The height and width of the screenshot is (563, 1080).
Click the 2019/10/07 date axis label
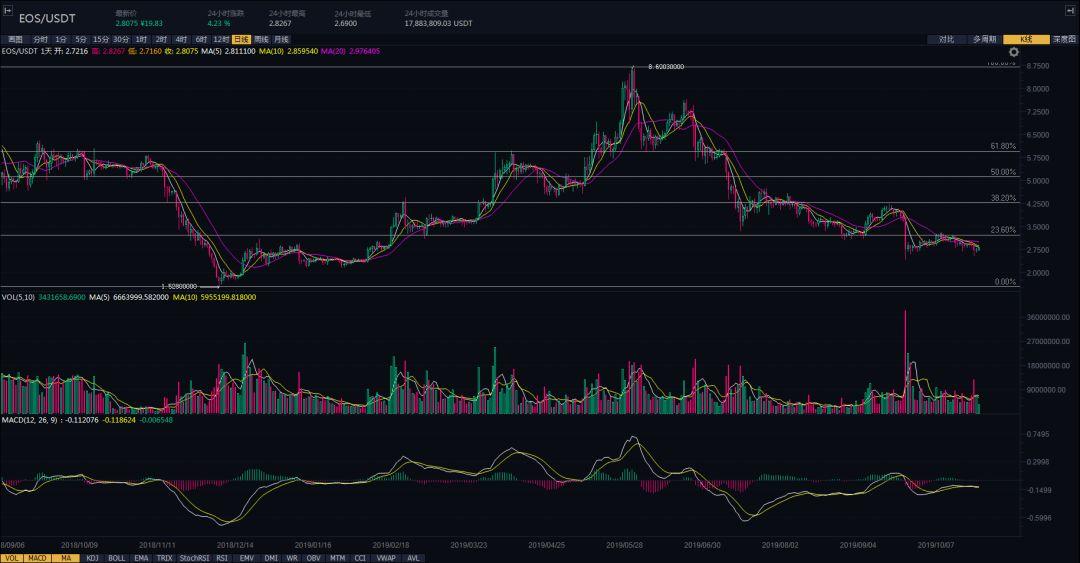tap(936, 544)
